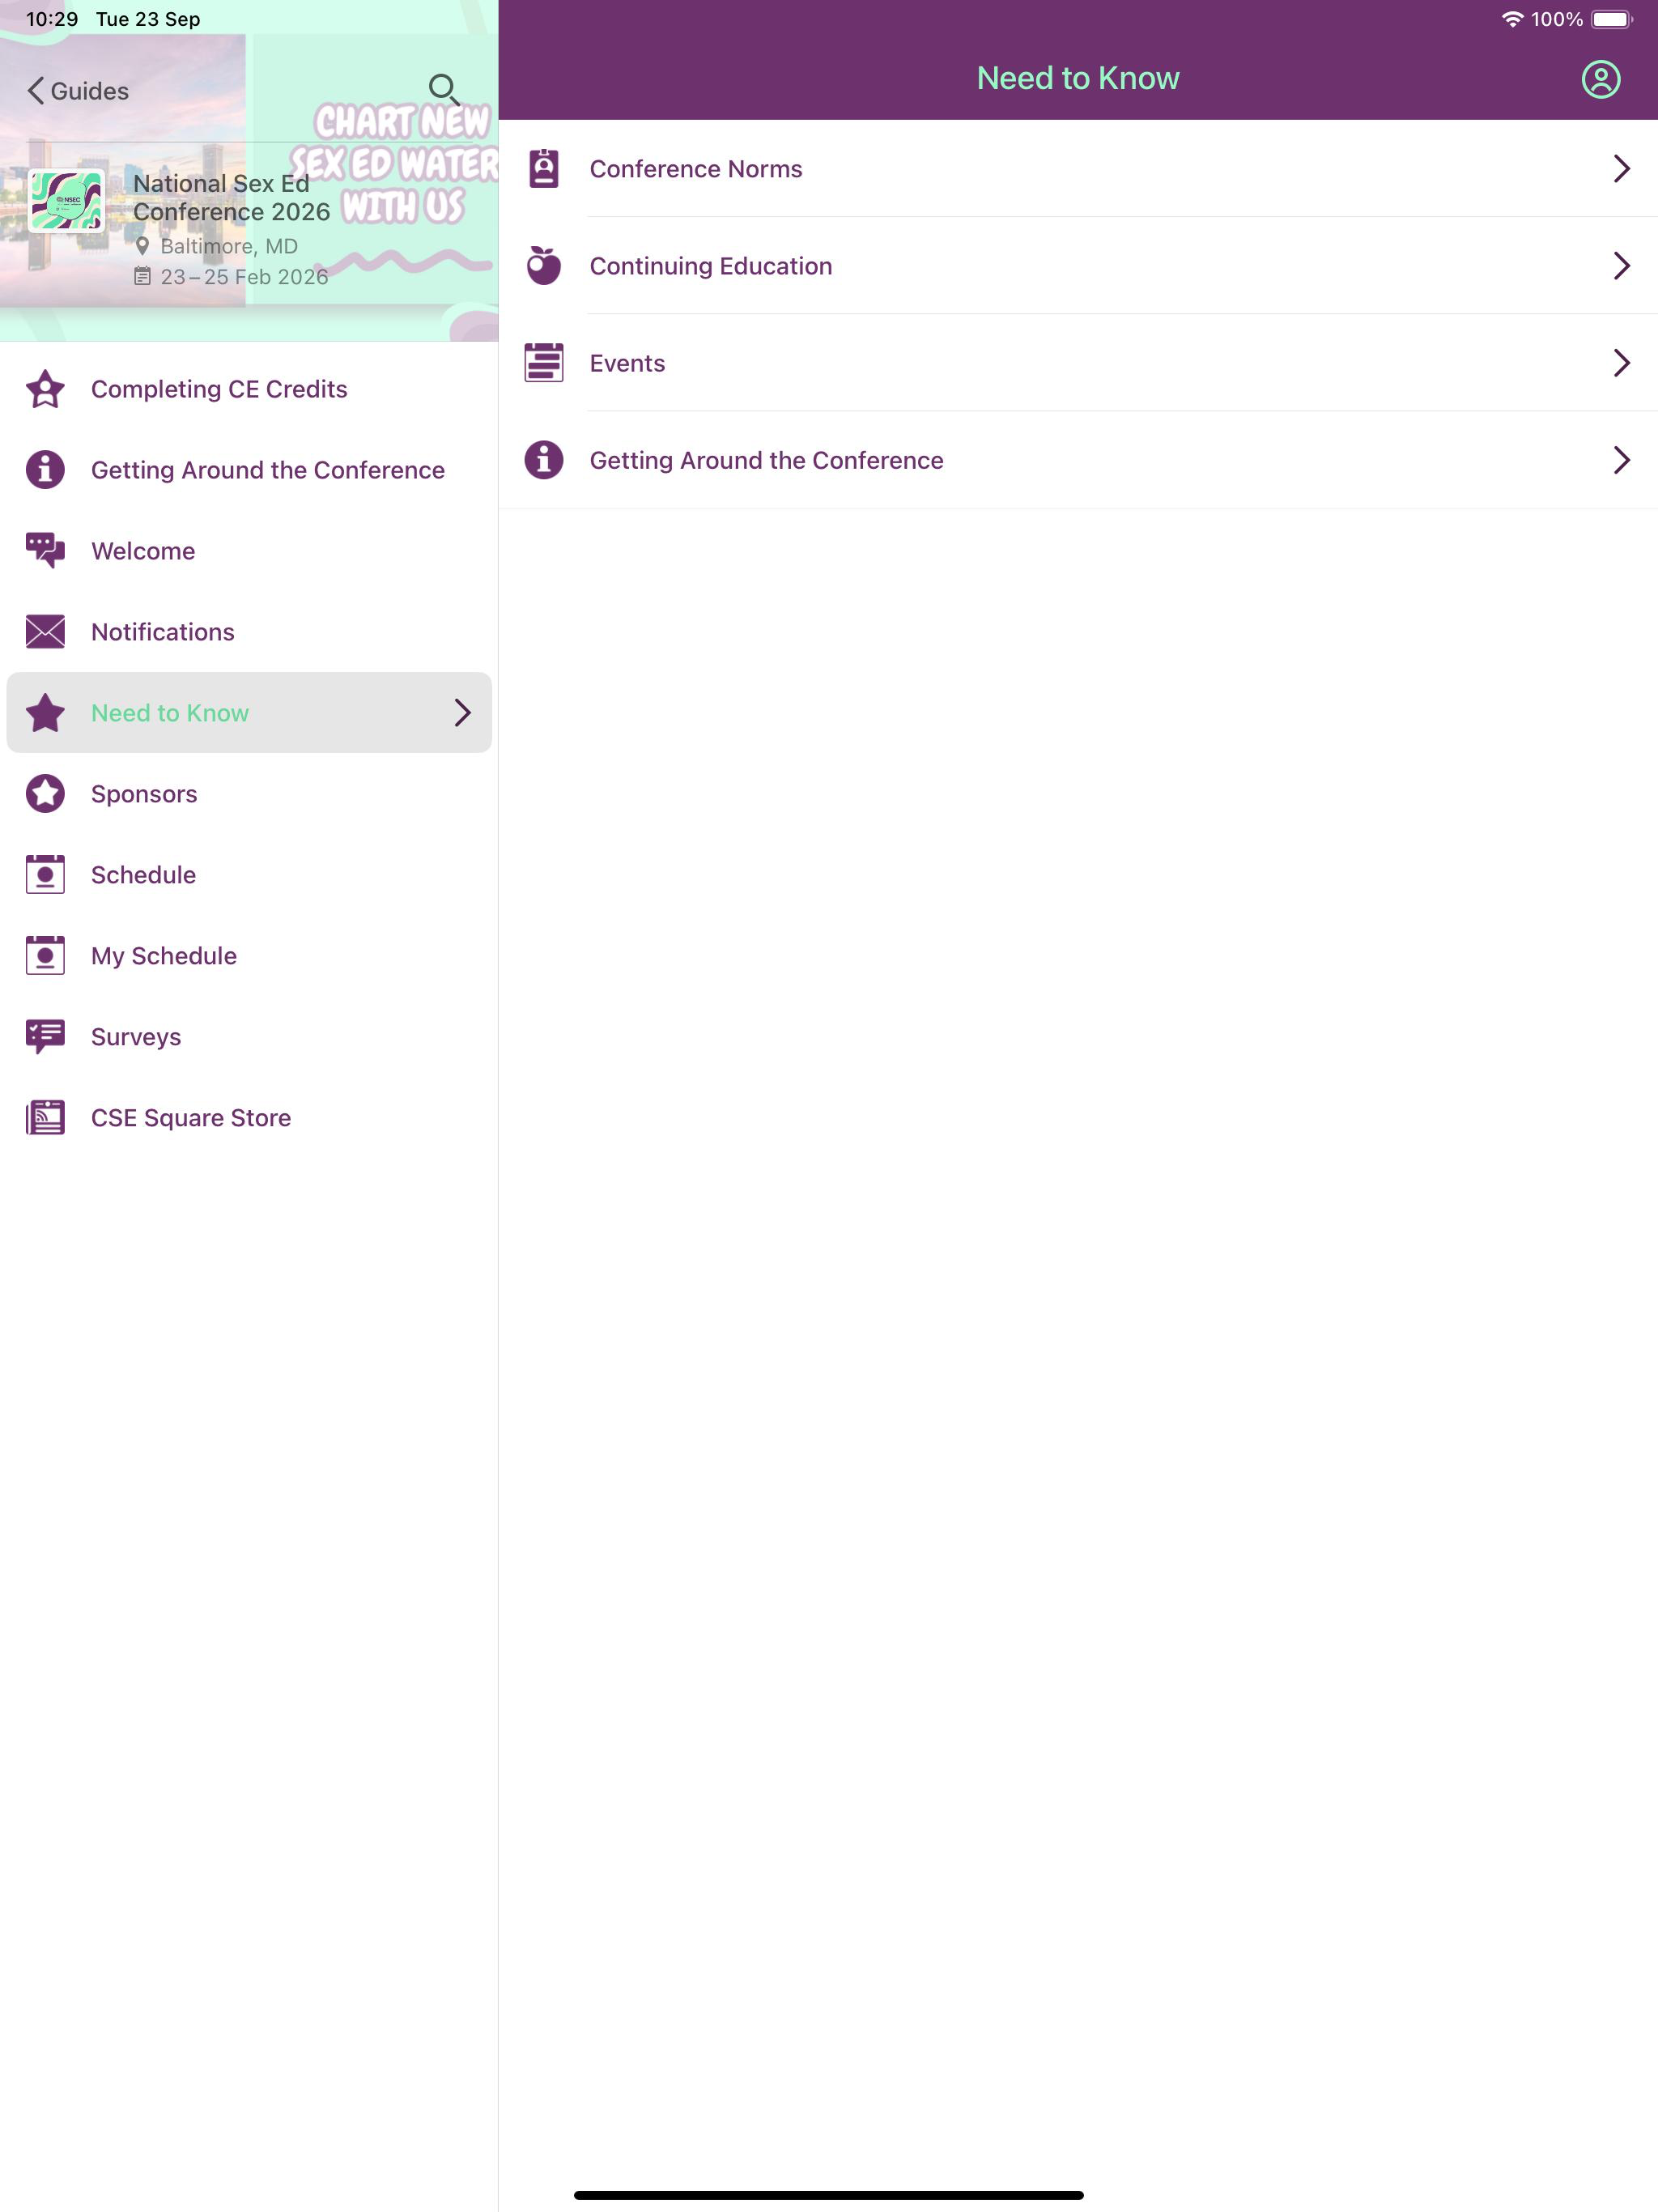Open the Continuing Education row chevron
The width and height of the screenshot is (1658, 2212).
click(x=1621, y=266)
